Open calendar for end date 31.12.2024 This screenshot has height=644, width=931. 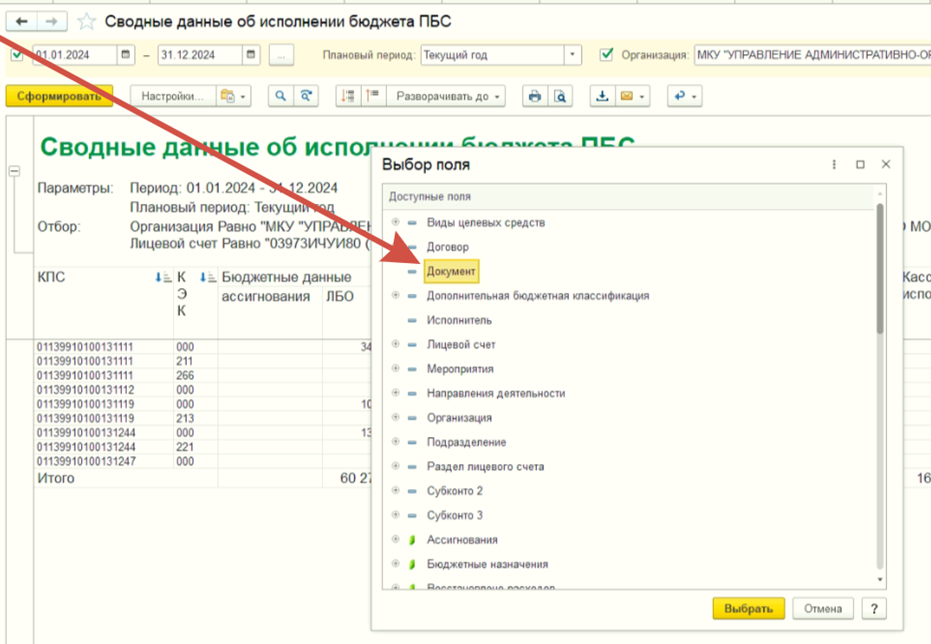(251, 55)
